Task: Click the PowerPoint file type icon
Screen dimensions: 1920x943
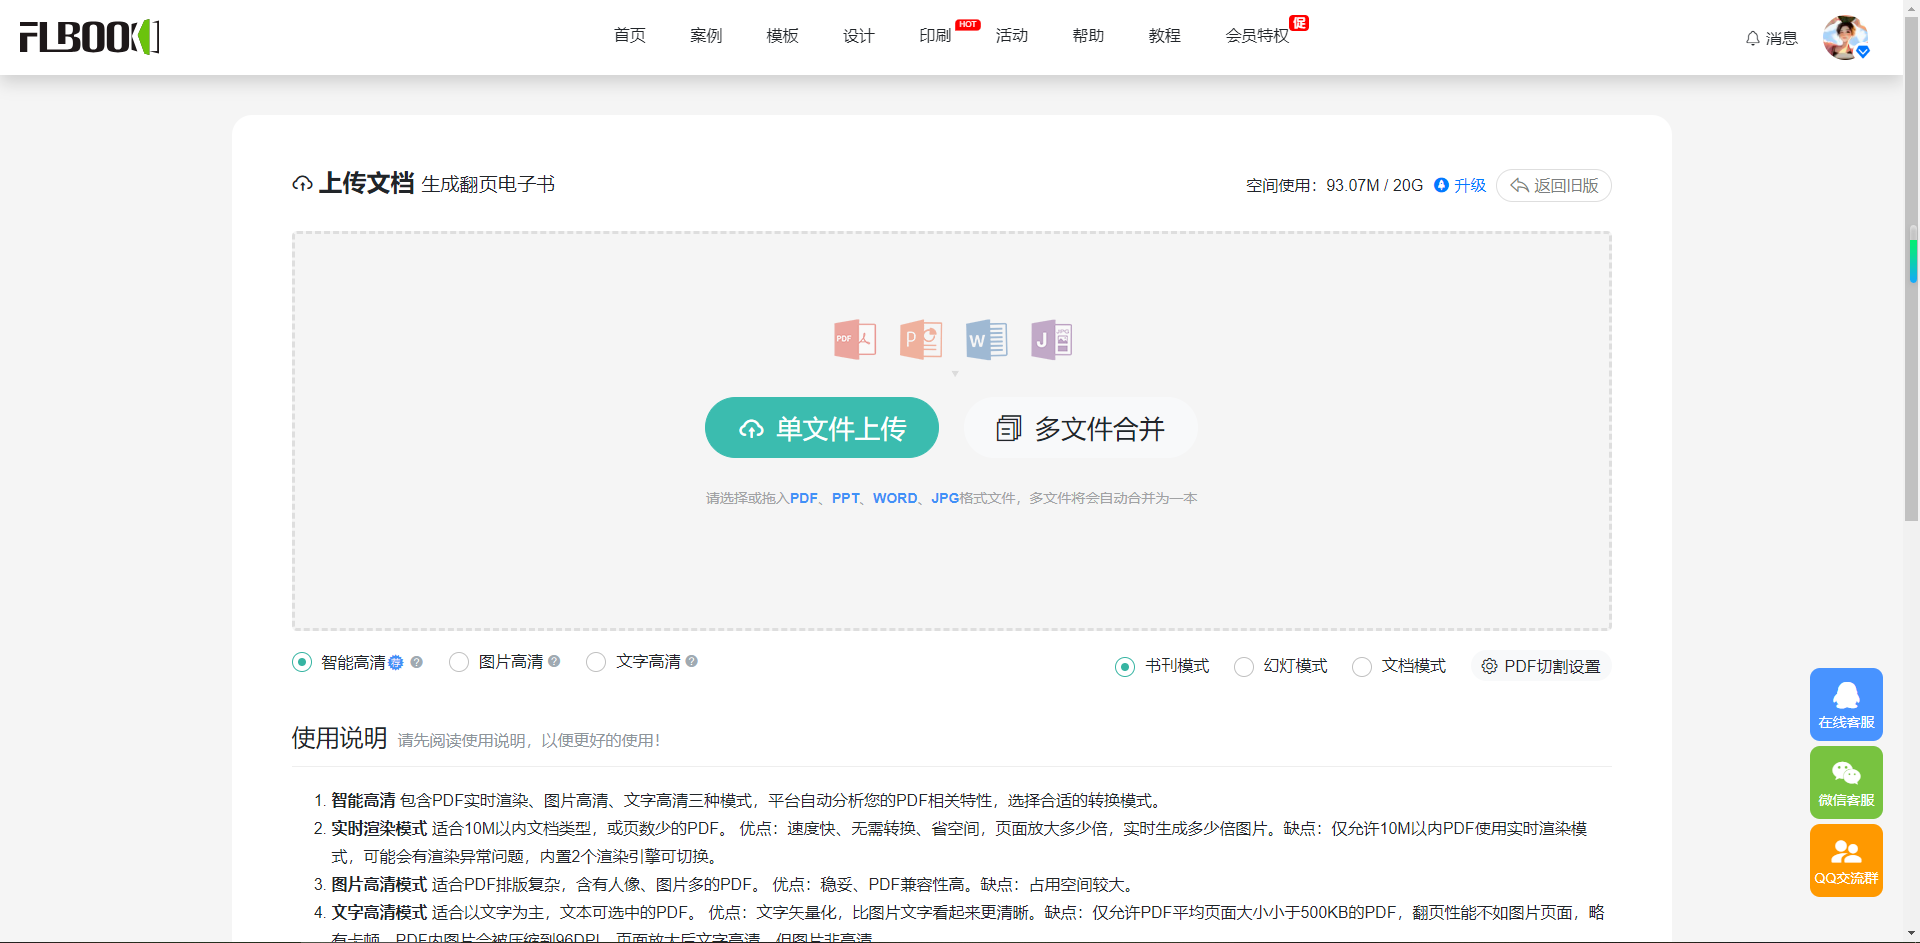Action: 920,340
